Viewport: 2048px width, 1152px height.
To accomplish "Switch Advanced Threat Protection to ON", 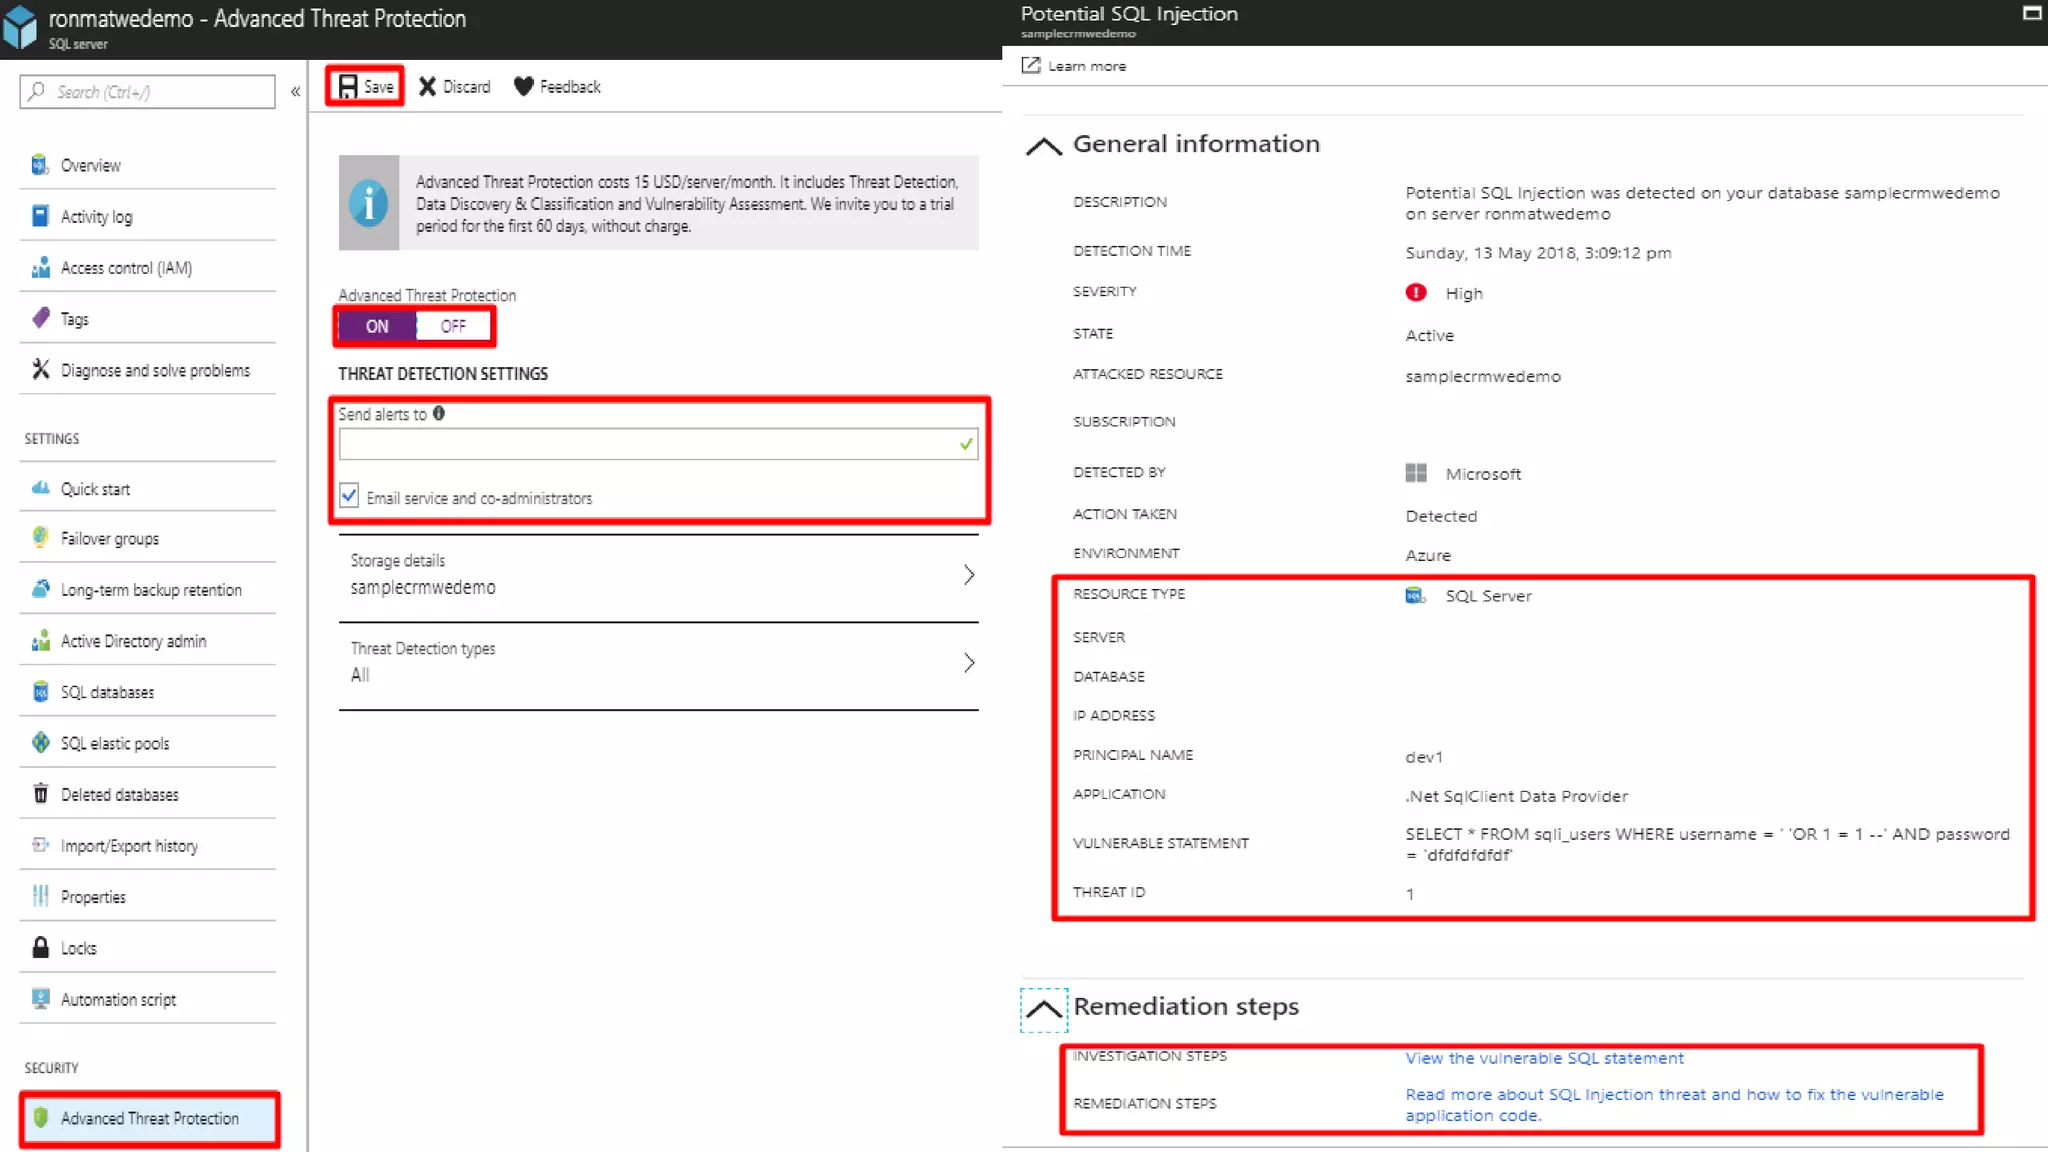I will (x=376, y=326).
